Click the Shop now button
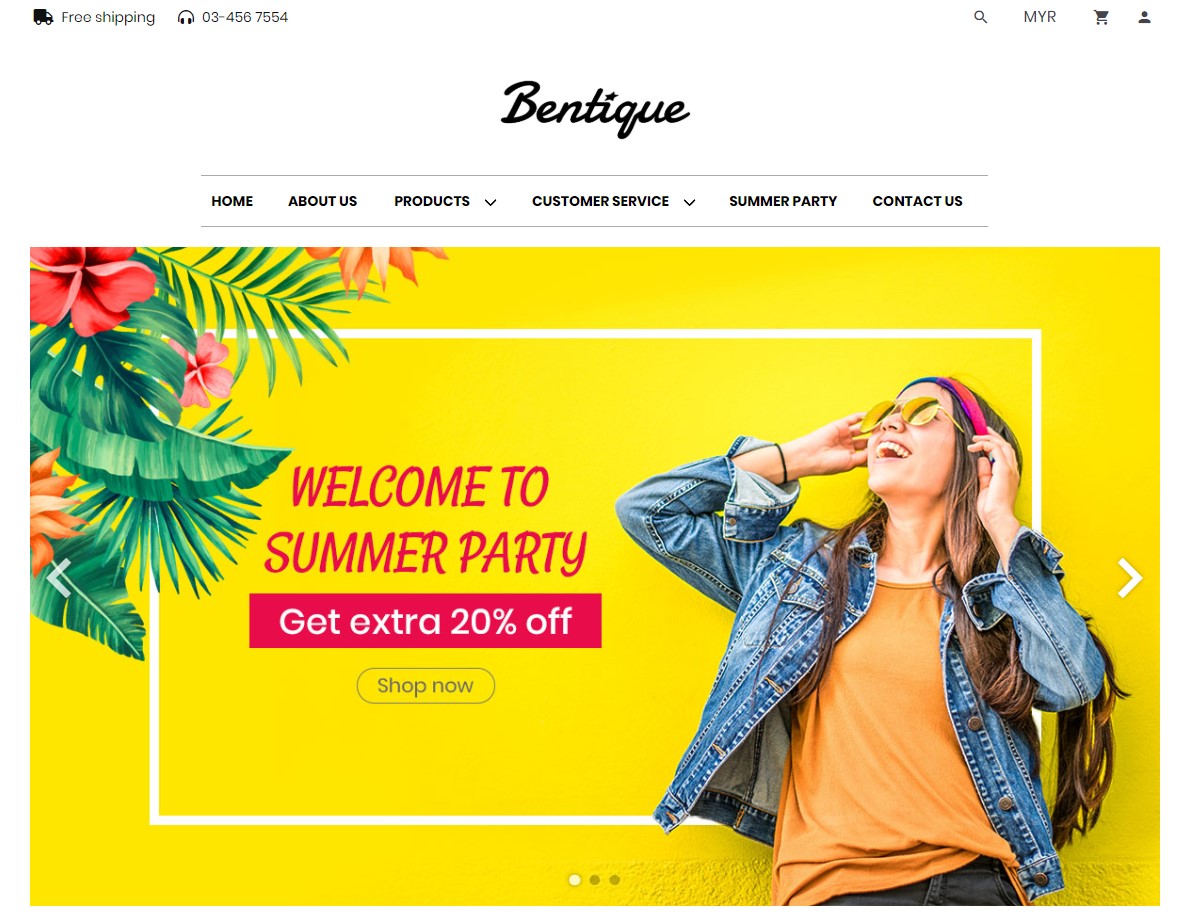The height and width of the screenshot is (915, 1192). tap(426, 685)
